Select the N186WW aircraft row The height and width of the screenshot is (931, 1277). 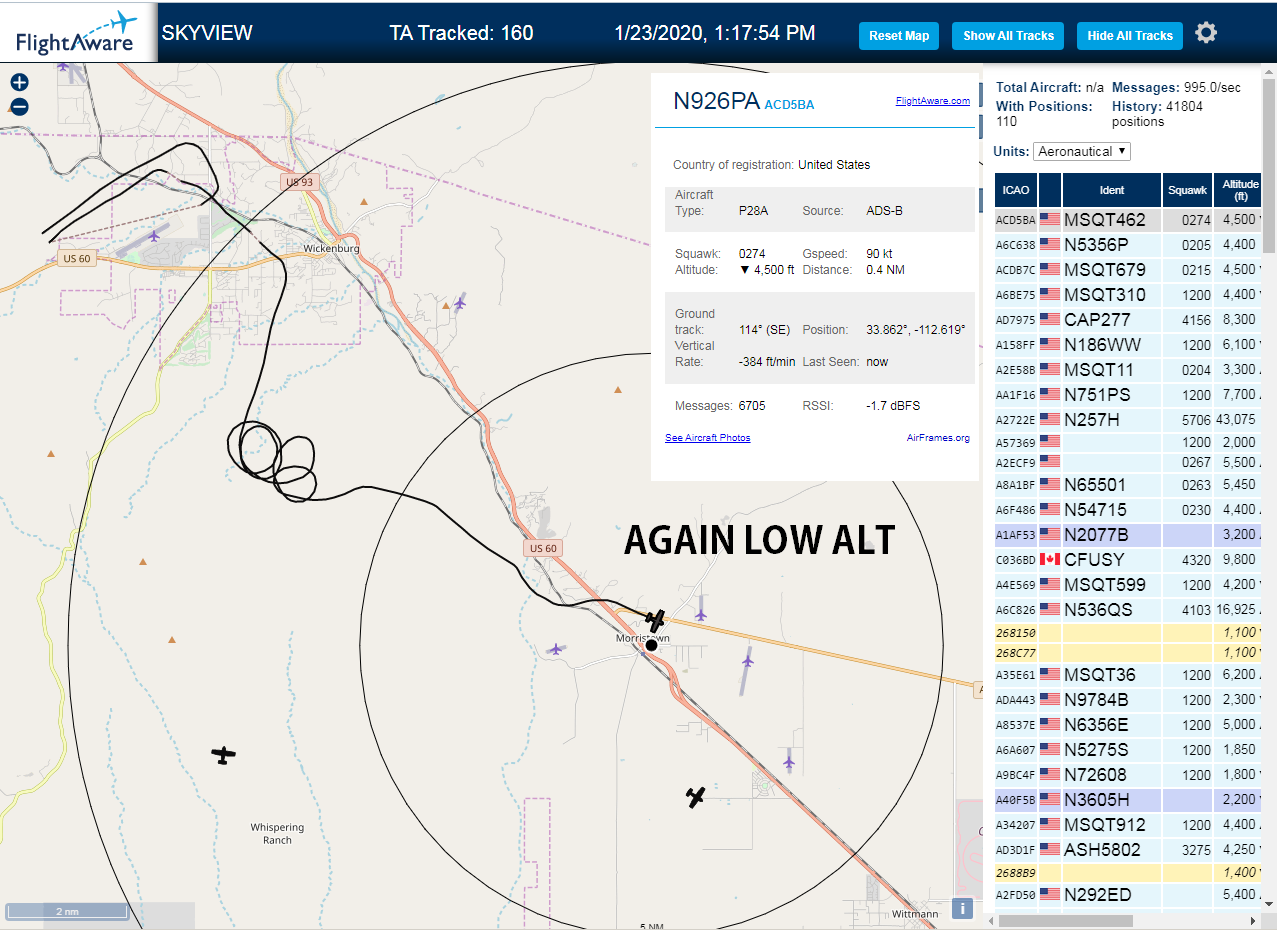pyautogui.click(x=1128, y=345)
